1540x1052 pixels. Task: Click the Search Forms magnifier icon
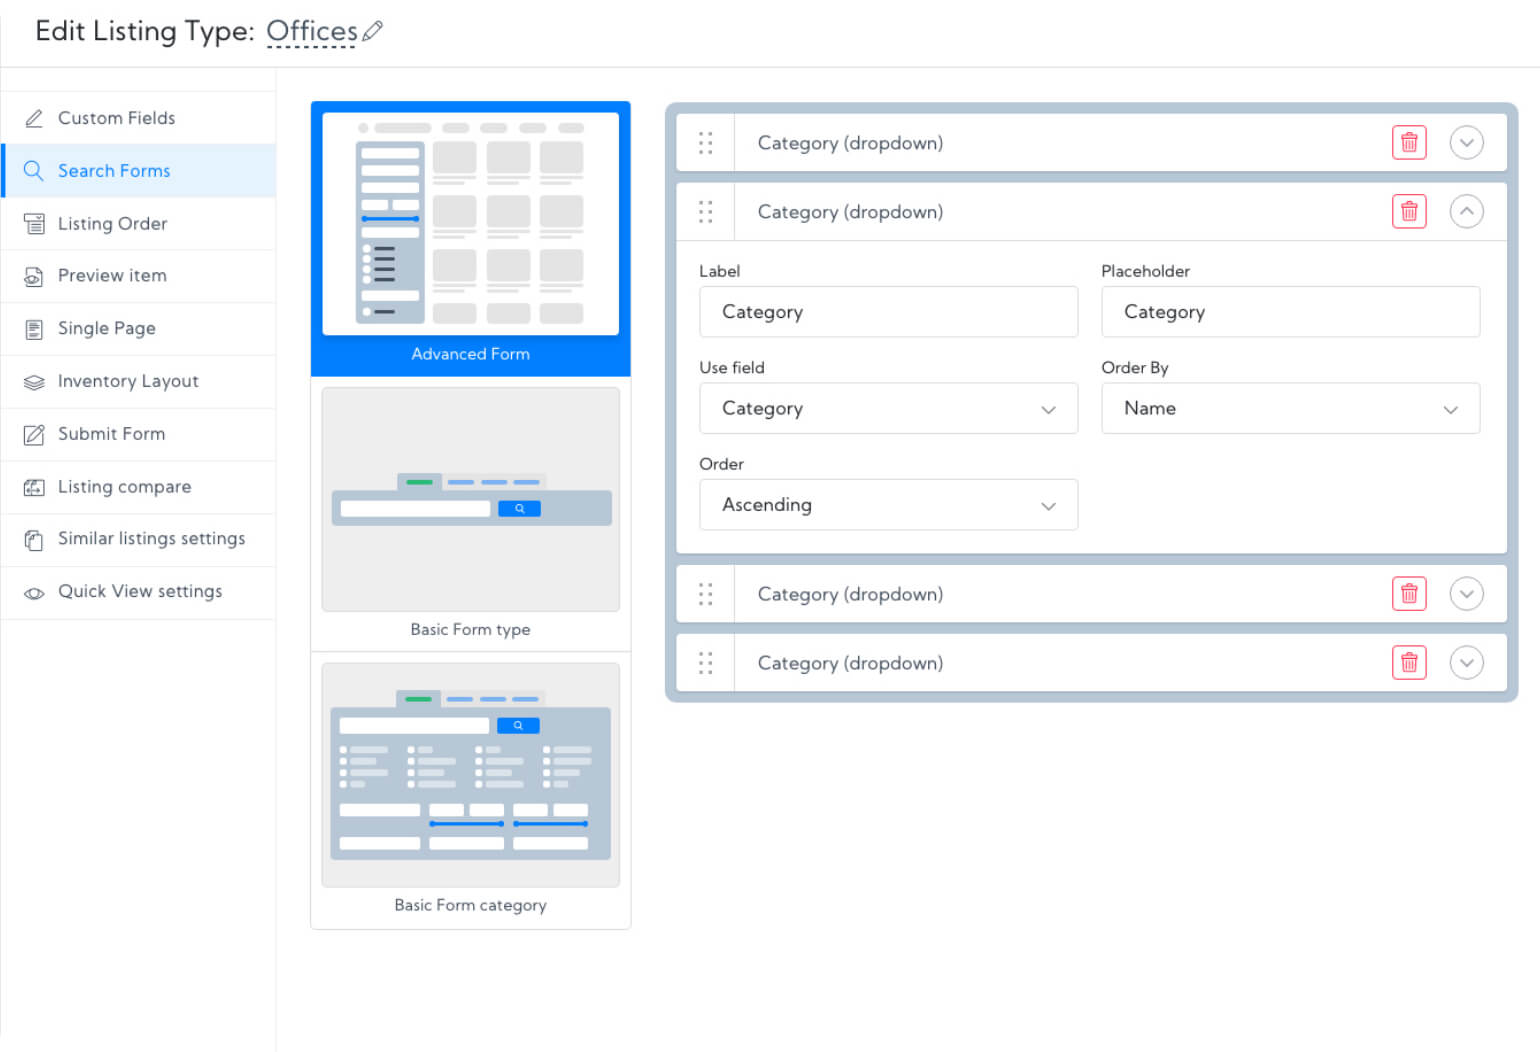[34, 170]
